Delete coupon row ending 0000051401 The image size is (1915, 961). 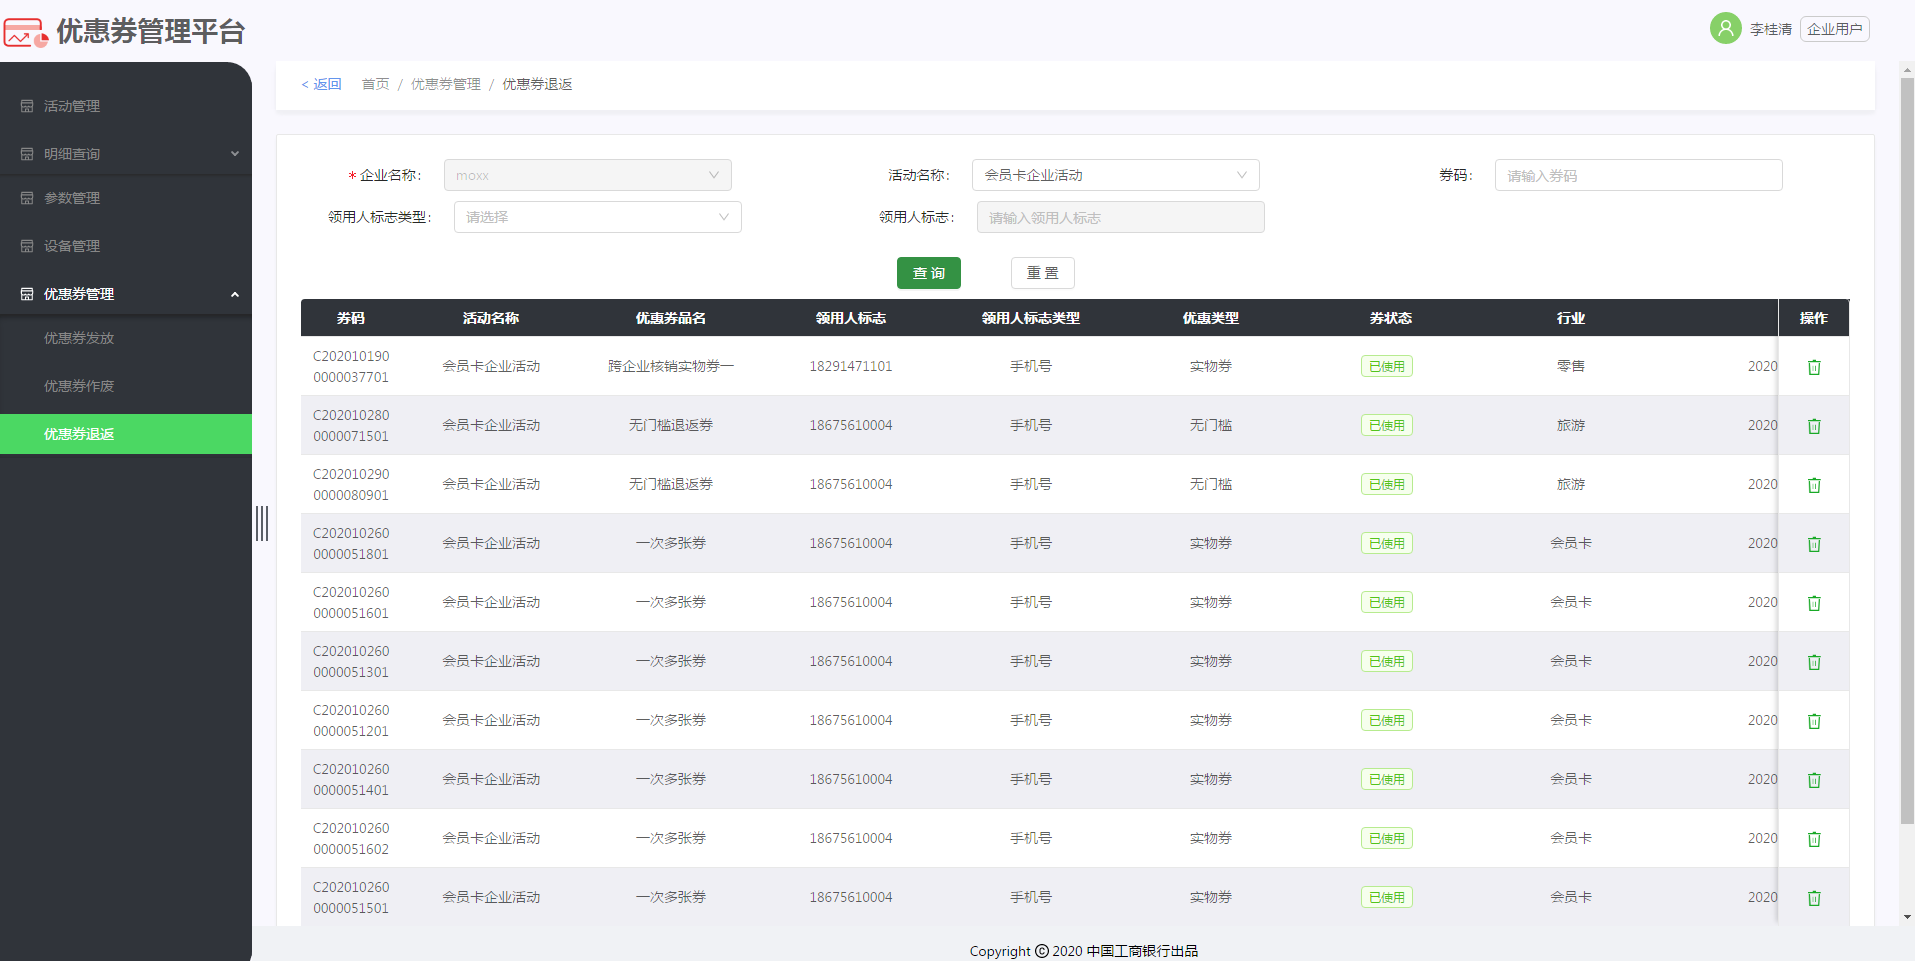(1814, 780)
